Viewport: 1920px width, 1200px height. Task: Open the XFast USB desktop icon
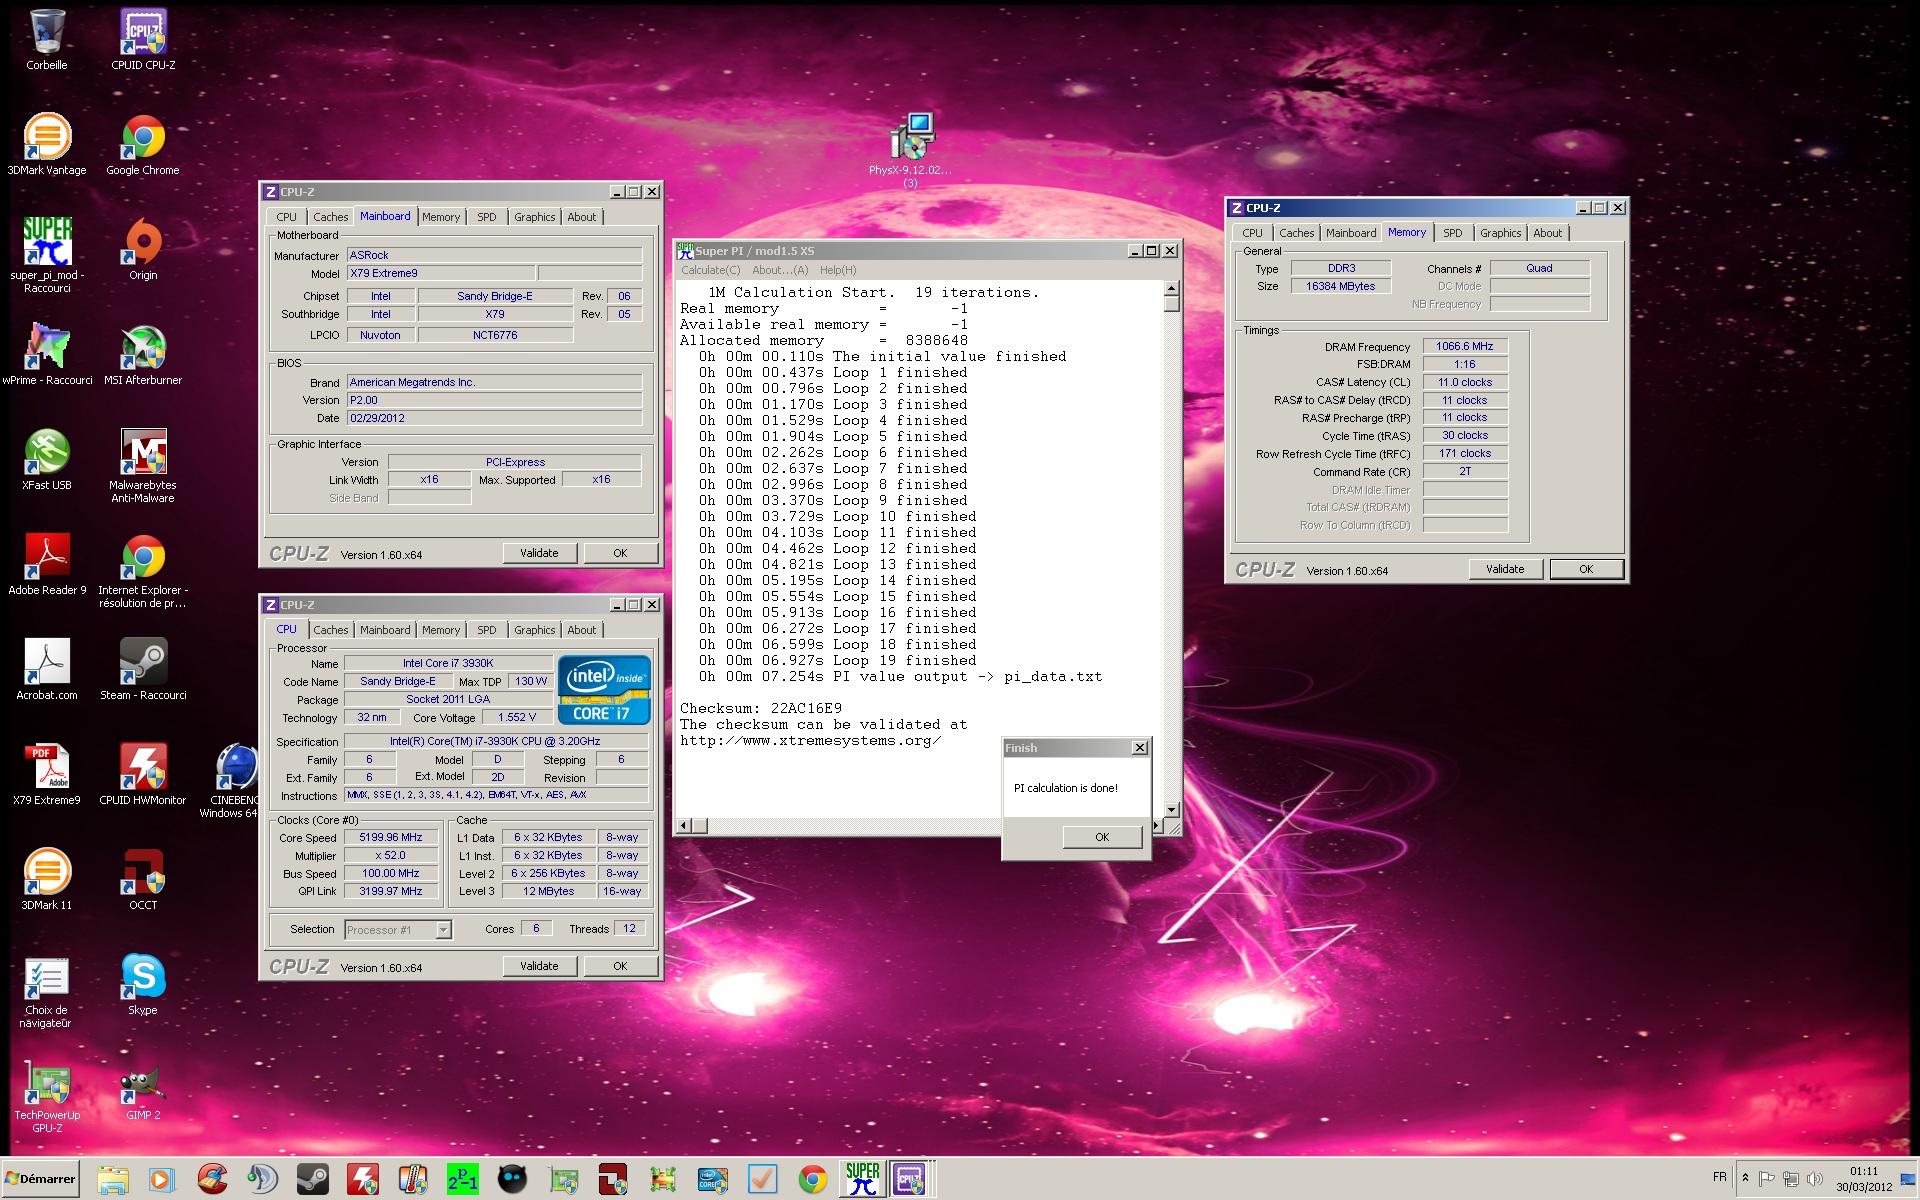click(47, 460)
